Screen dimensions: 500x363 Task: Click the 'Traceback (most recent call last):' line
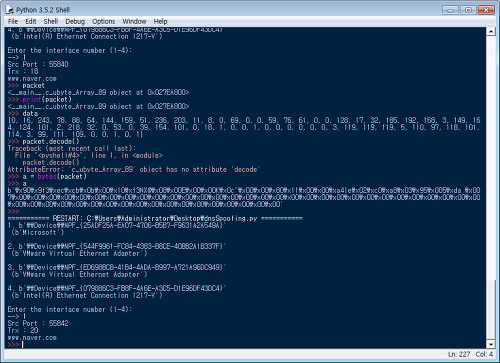pyautogui.click(x=72, y=148)
